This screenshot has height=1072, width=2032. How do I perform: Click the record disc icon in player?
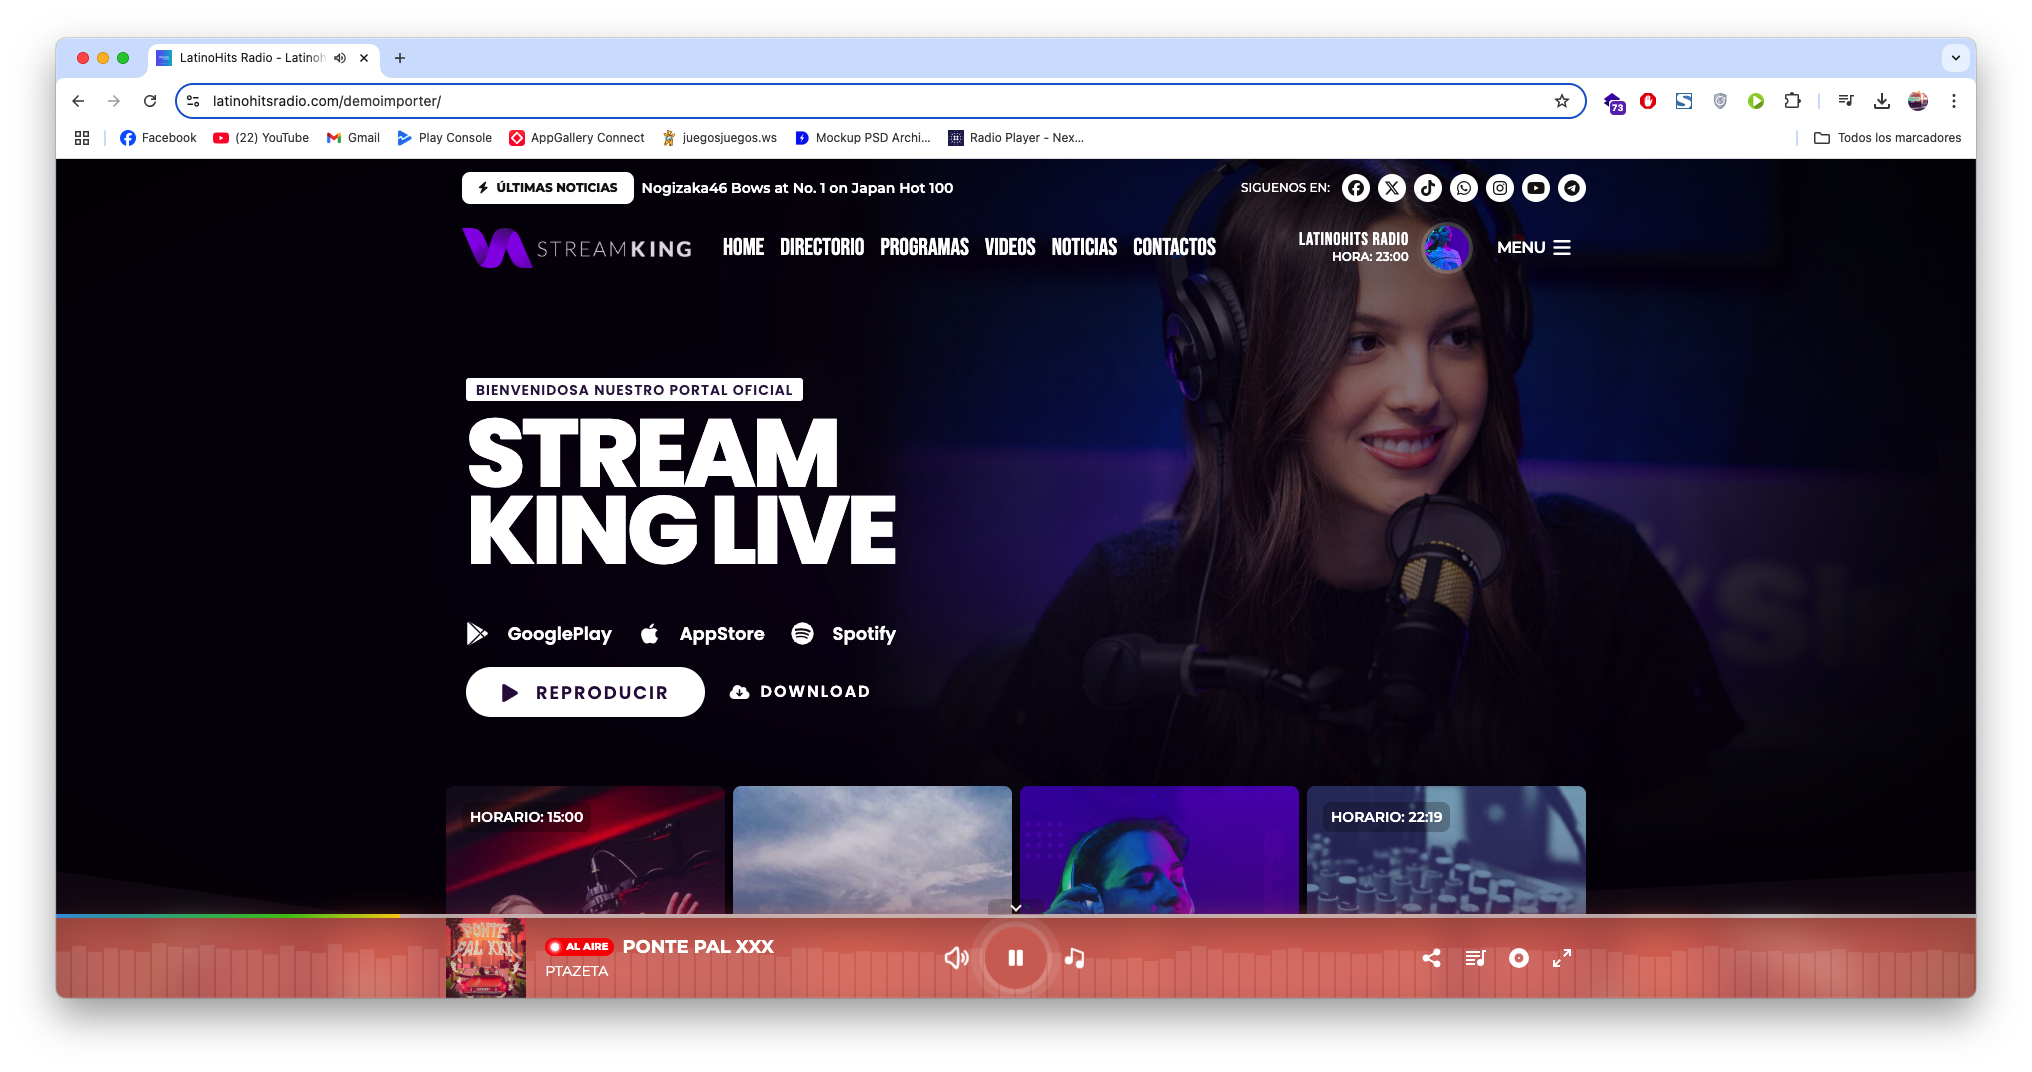click(x=1518, y=958)
